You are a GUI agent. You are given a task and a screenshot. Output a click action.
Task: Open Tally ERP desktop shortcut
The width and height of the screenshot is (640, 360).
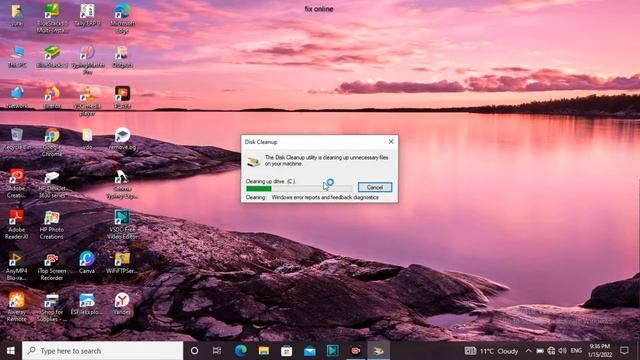[x=87, y=15]
